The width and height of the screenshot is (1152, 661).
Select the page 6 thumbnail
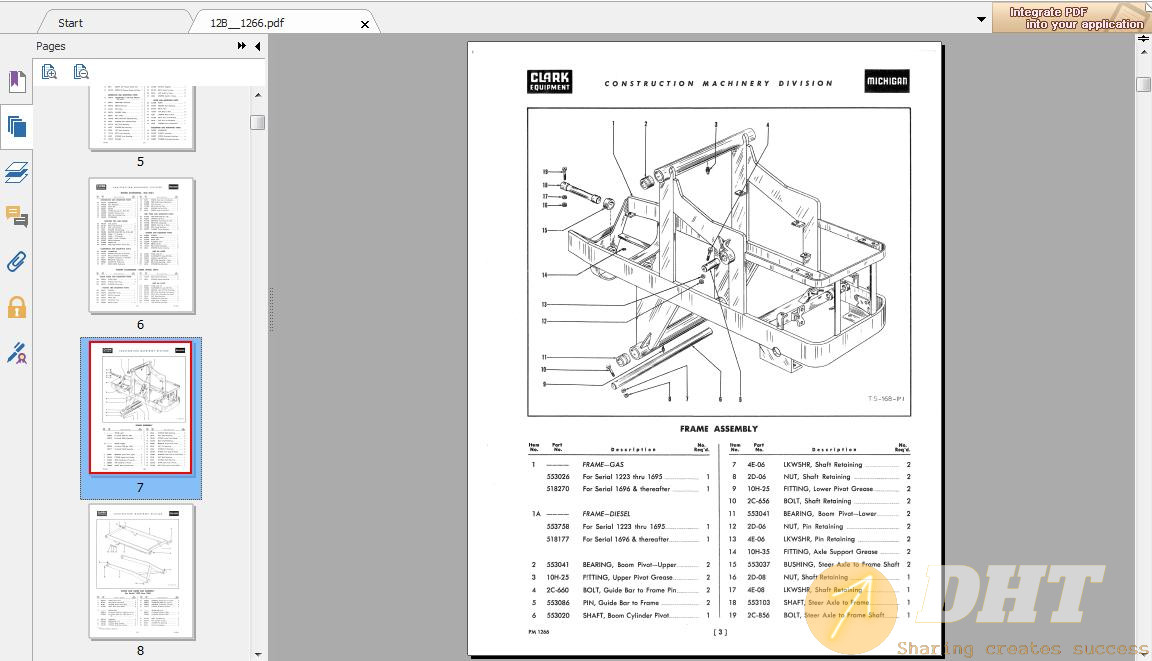142,245
